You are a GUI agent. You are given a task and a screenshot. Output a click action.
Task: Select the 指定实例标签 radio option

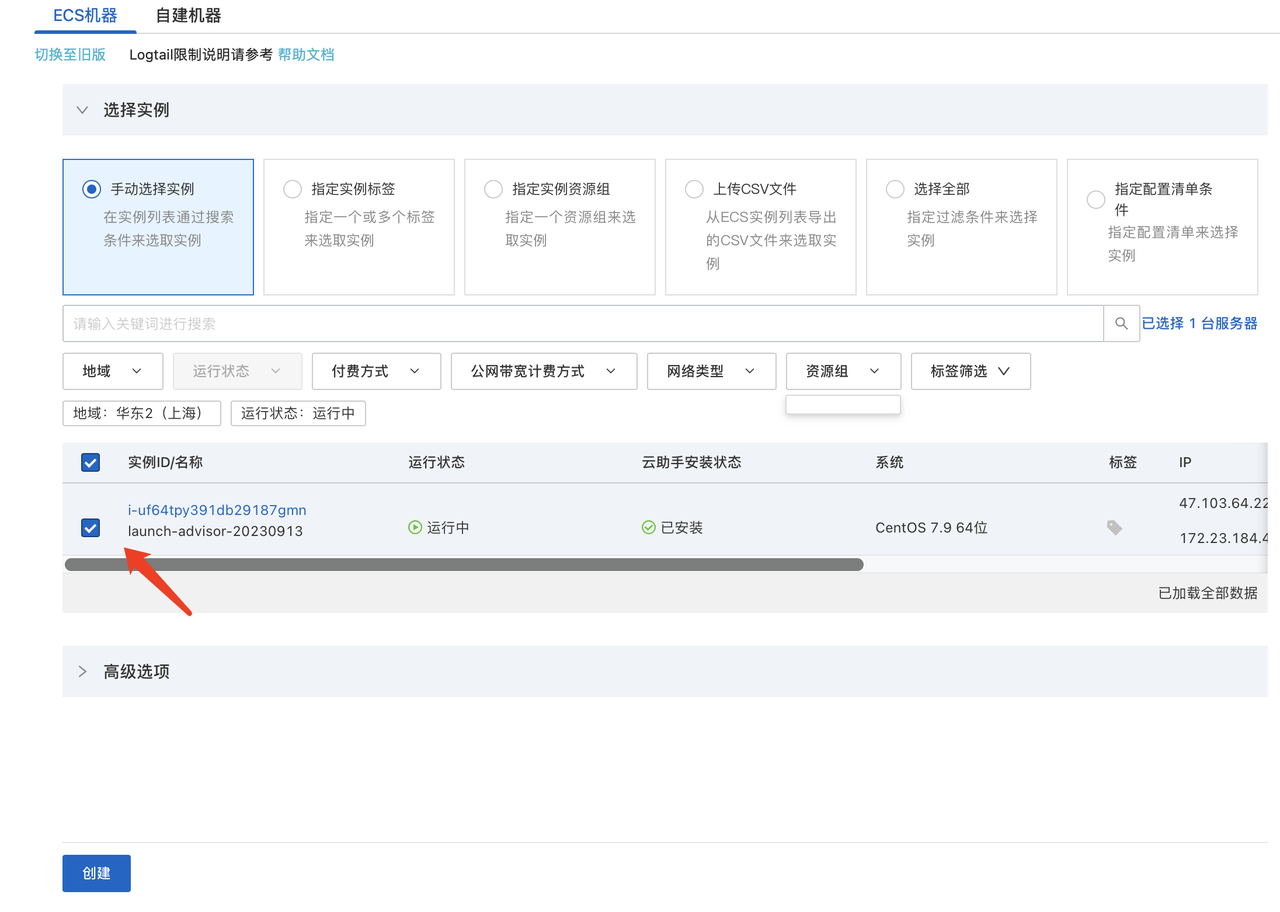click(x=293, y=189)
